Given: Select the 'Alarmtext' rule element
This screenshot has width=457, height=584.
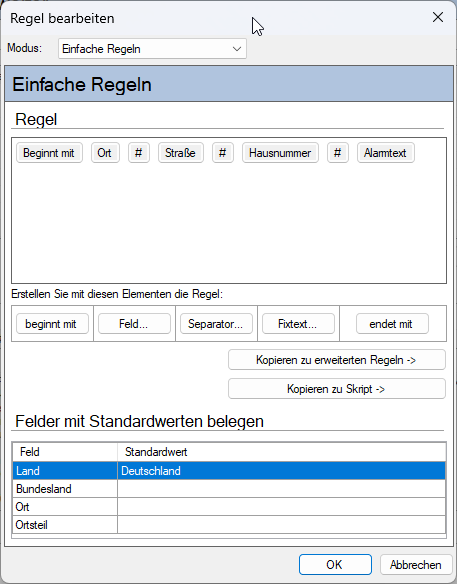Looking at the screenshot, I should [x=385, y=153].
